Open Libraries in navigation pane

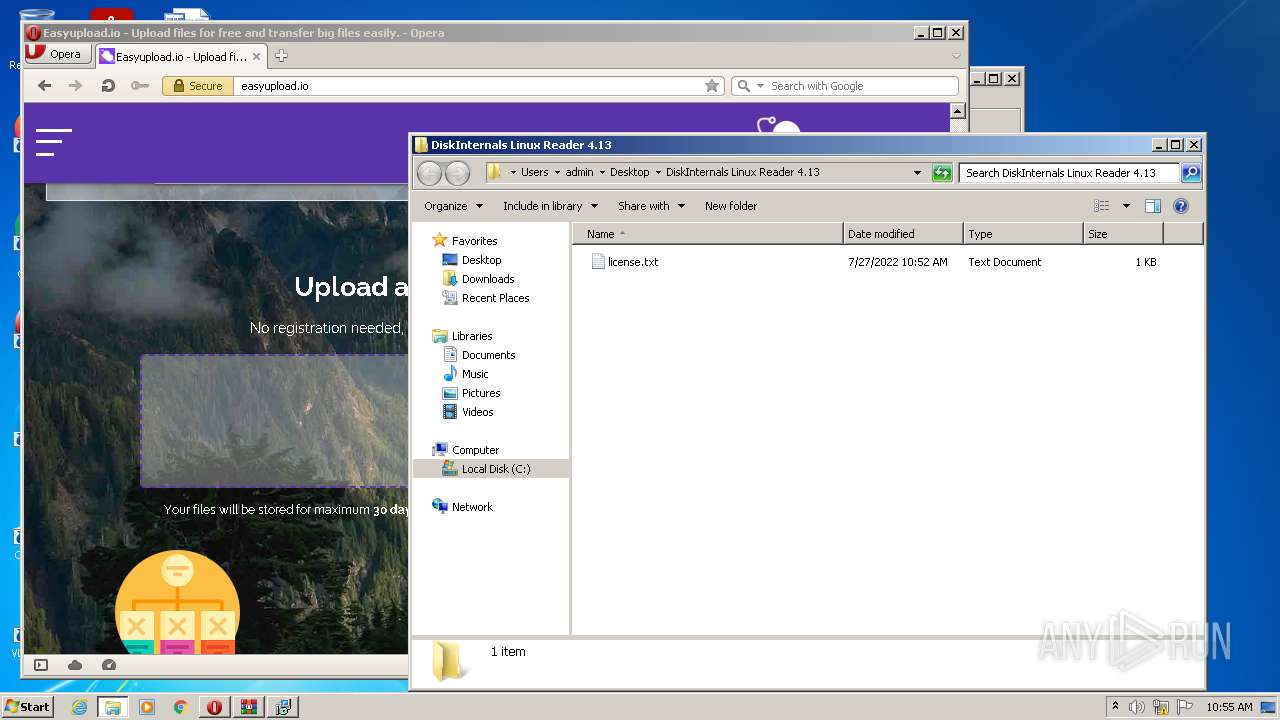coord(471,336)
